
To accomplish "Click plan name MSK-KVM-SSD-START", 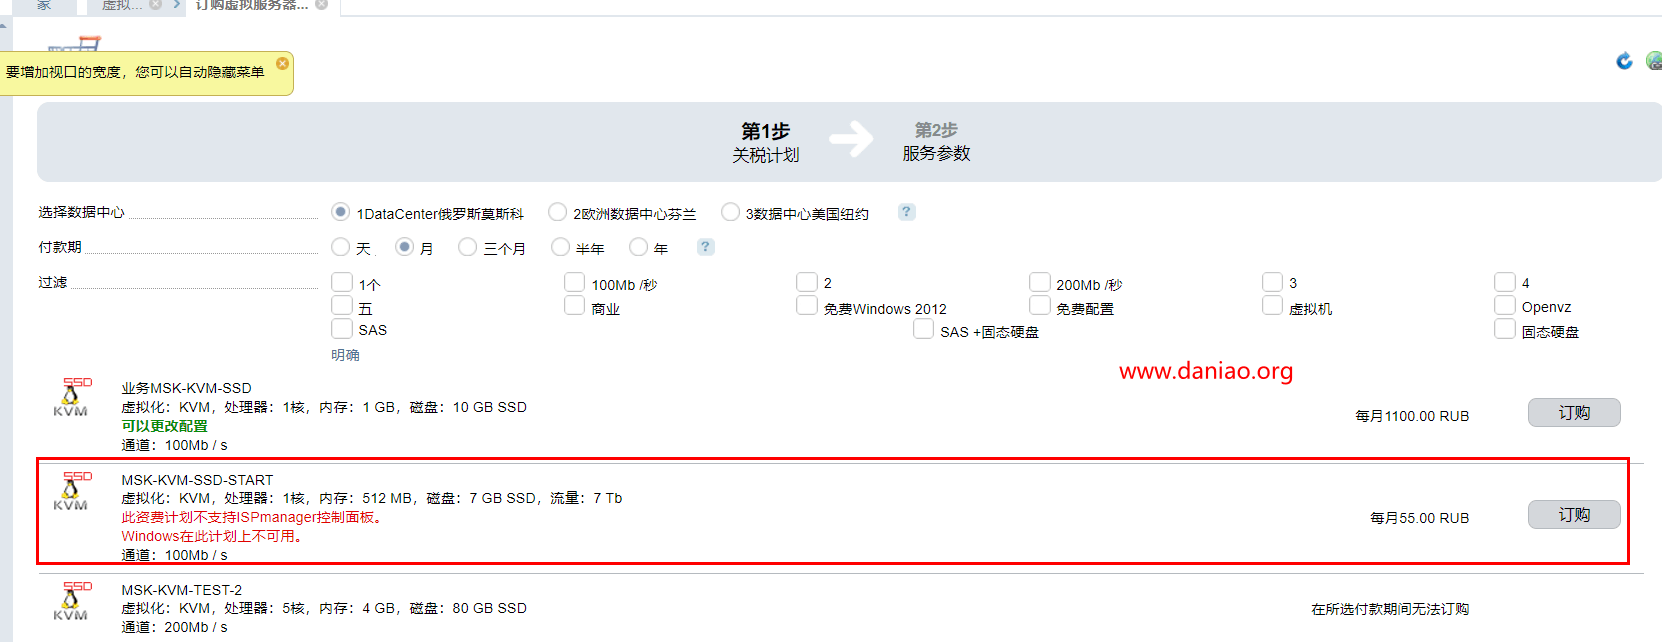I will click(x=197, y=480).
